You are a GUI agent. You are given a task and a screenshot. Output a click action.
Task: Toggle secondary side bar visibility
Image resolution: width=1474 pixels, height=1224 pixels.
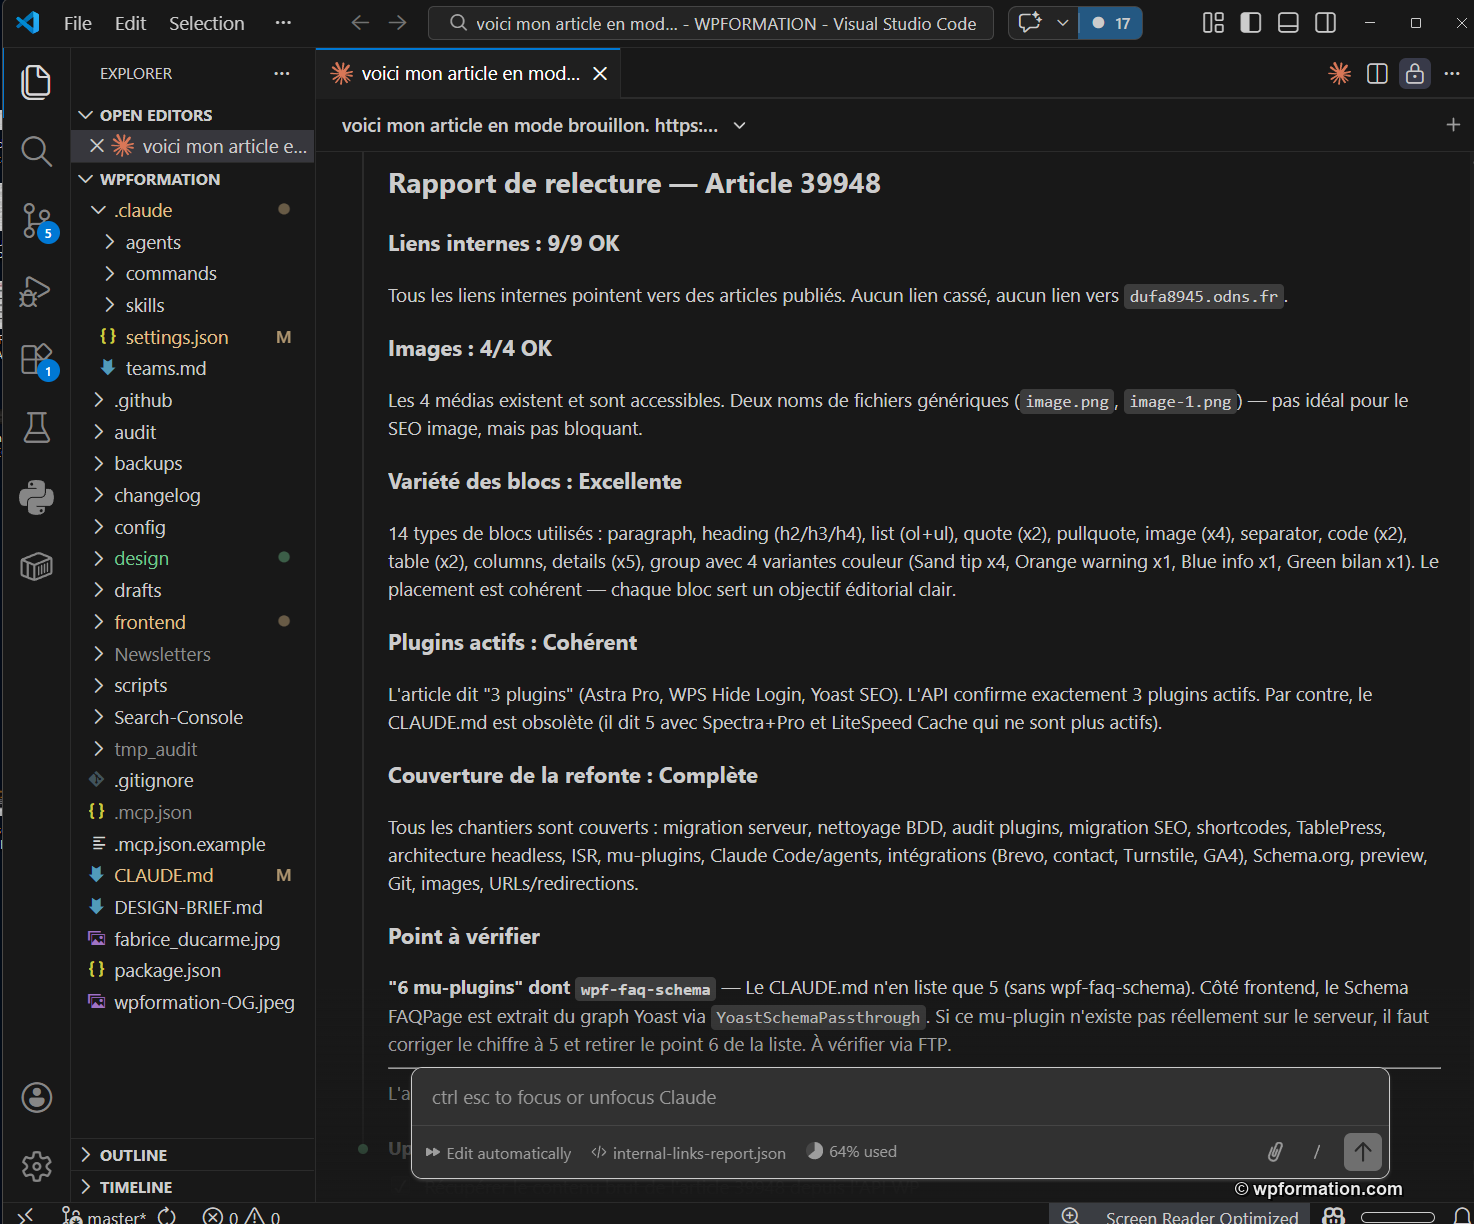[x=1326, y=23]
